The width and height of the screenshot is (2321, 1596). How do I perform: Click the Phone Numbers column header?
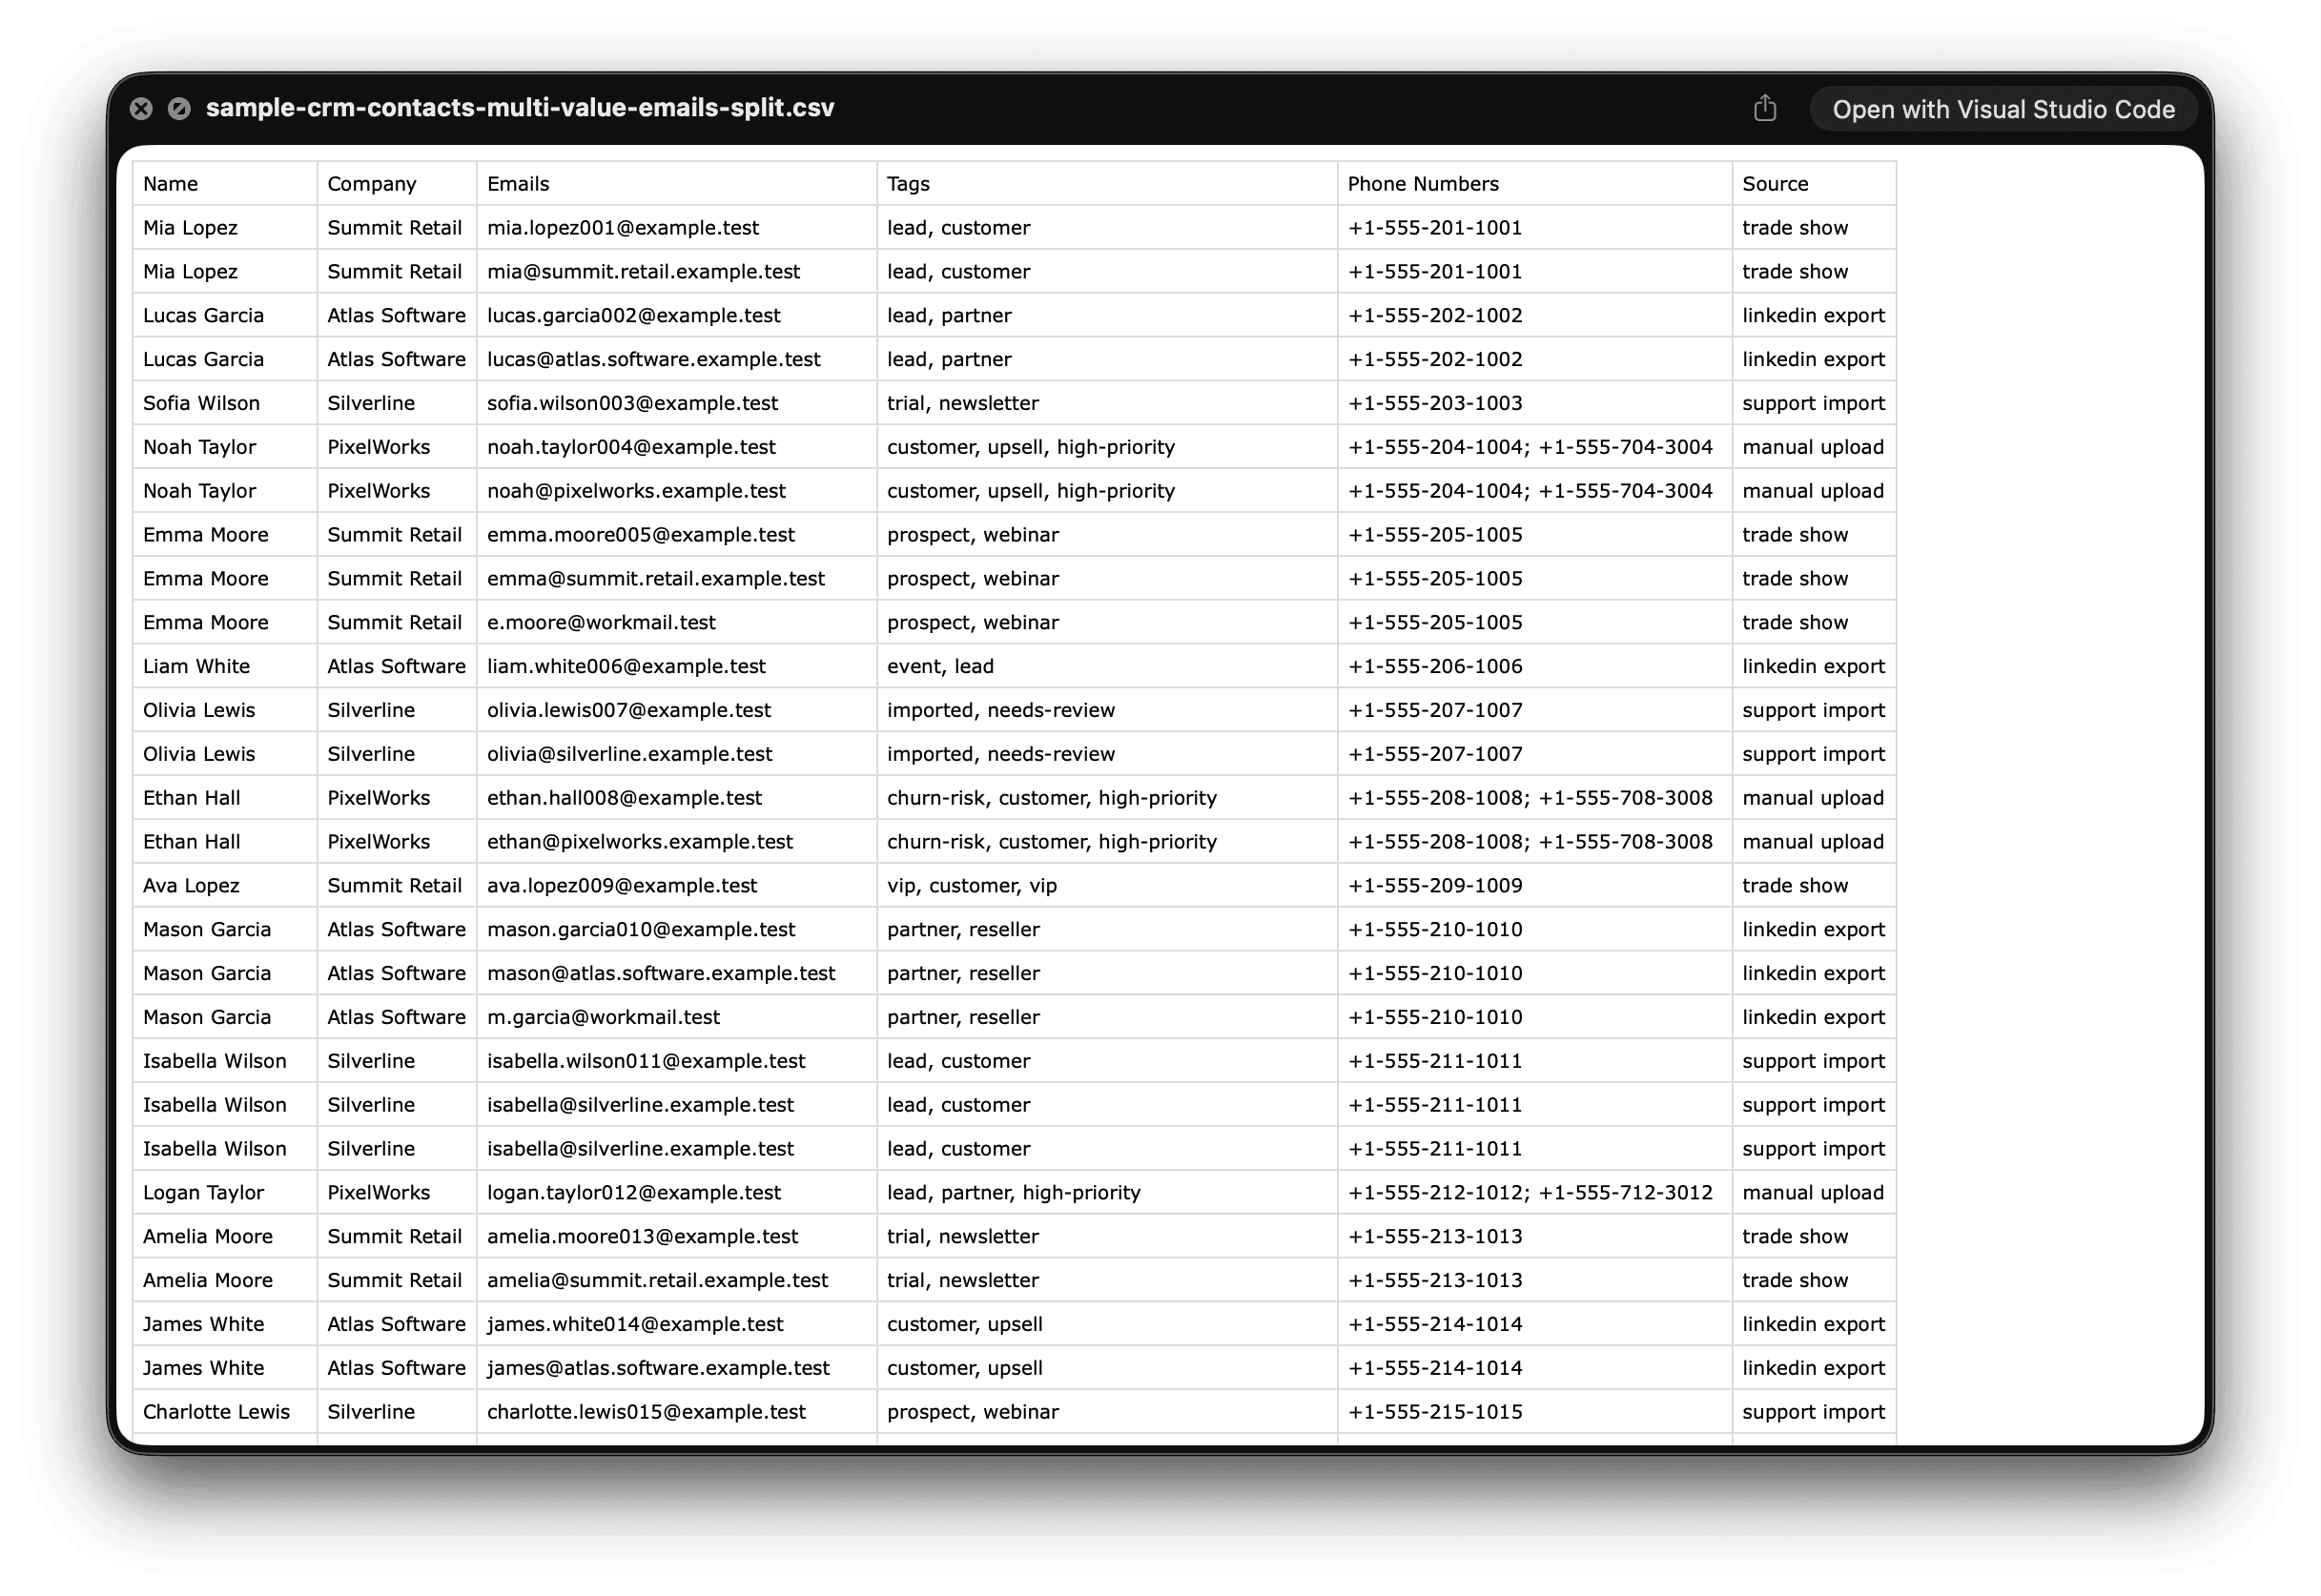pyautogui.click(x=1534, y=184)
